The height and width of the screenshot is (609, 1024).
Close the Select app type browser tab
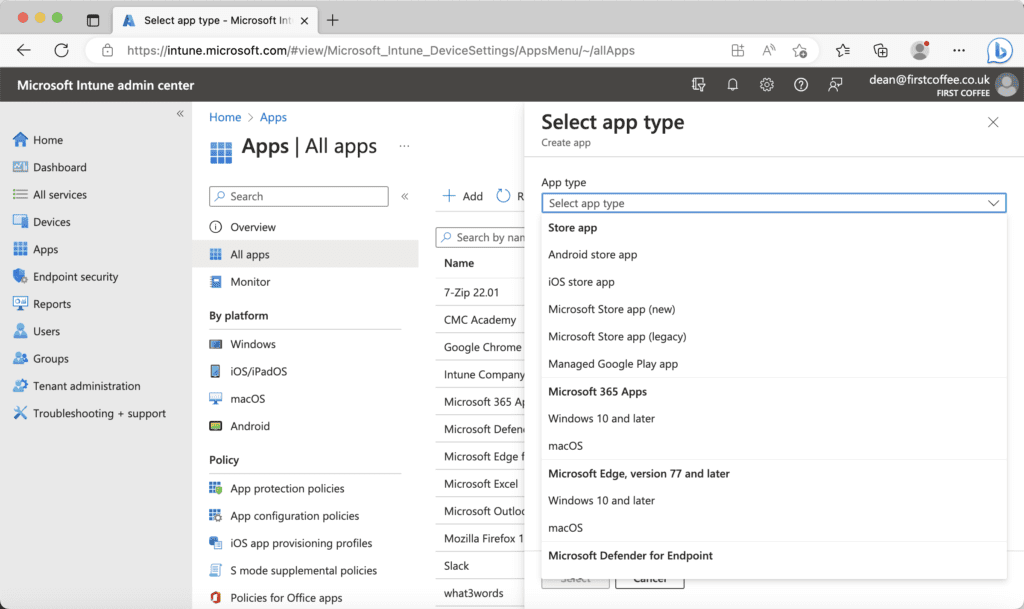point(304,20)
